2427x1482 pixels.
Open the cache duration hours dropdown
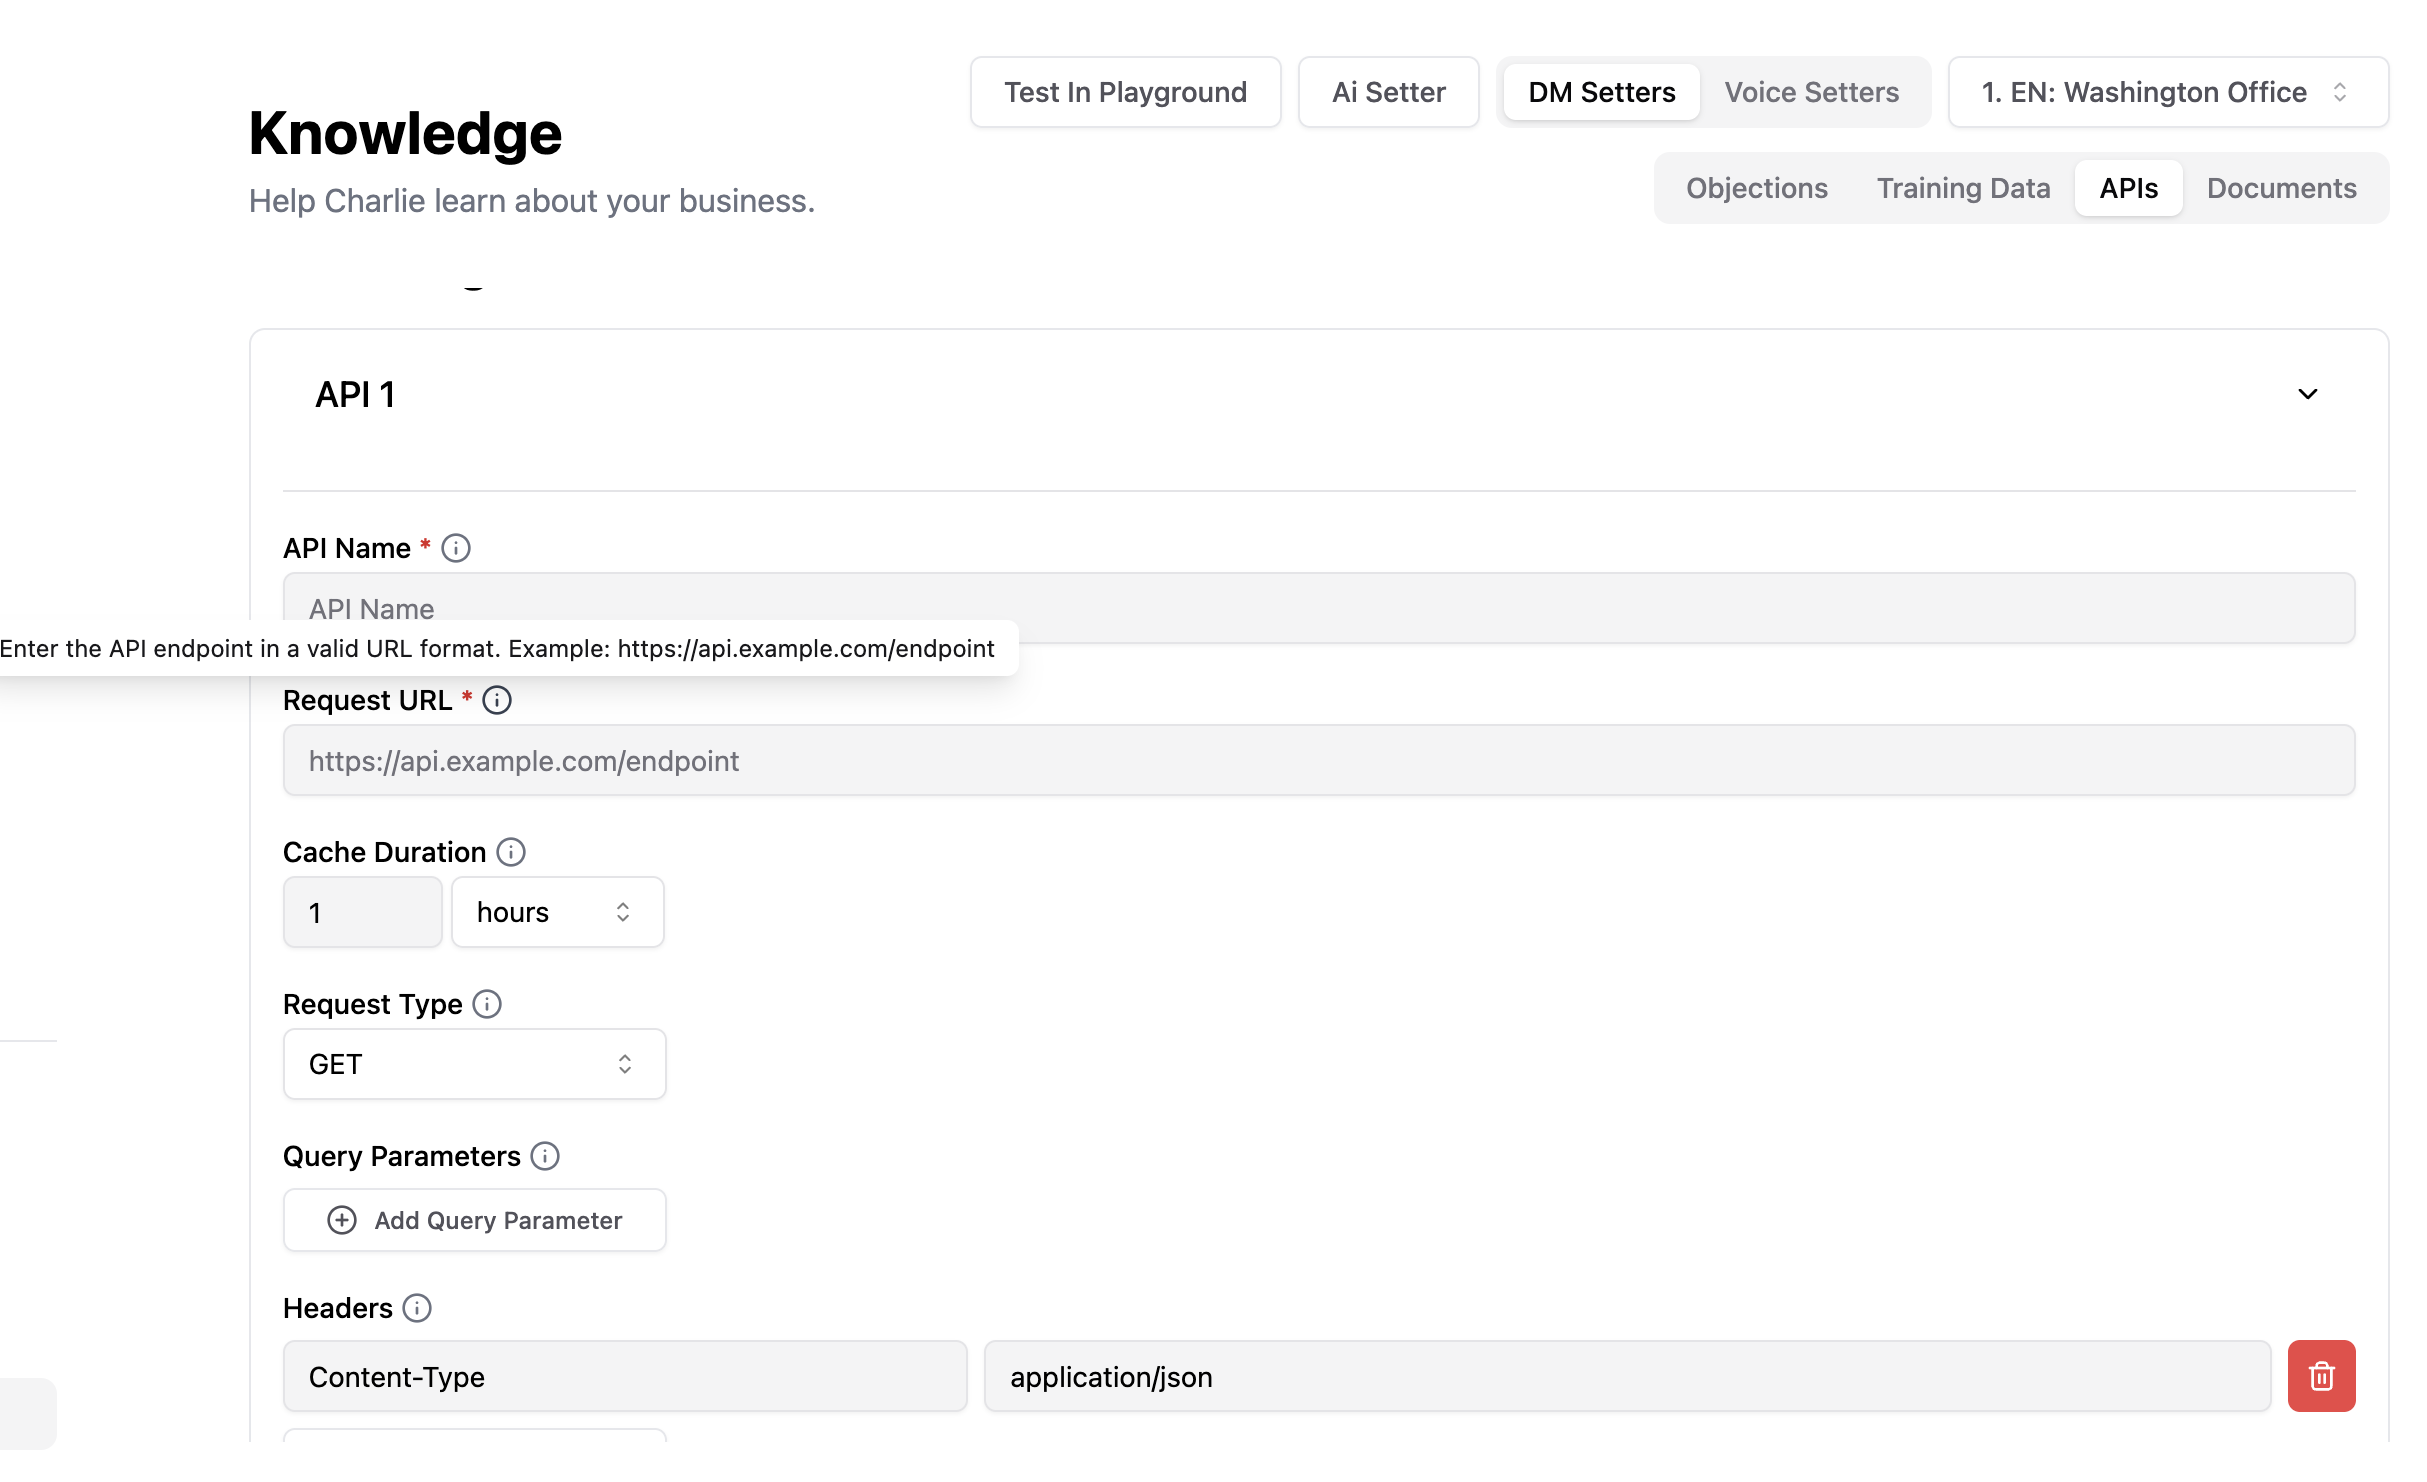[x=557, y=912]
